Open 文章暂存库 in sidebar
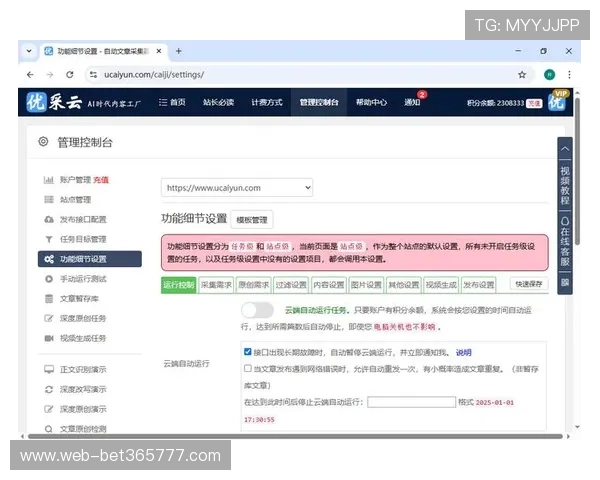The height and width of the screenshot is (480, 600). coord(79,299)
